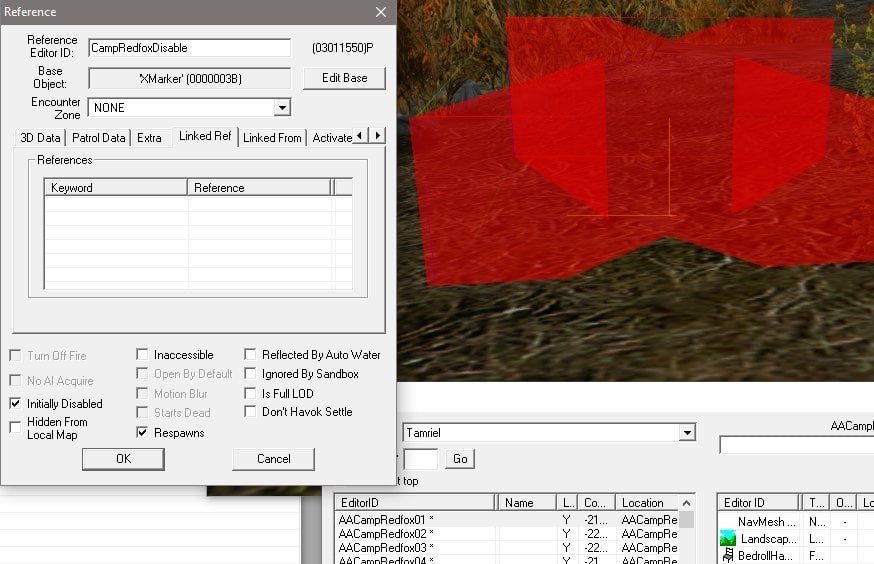Open the Encounter Zone dropdown
874x564 pixels.
[283, 108]
